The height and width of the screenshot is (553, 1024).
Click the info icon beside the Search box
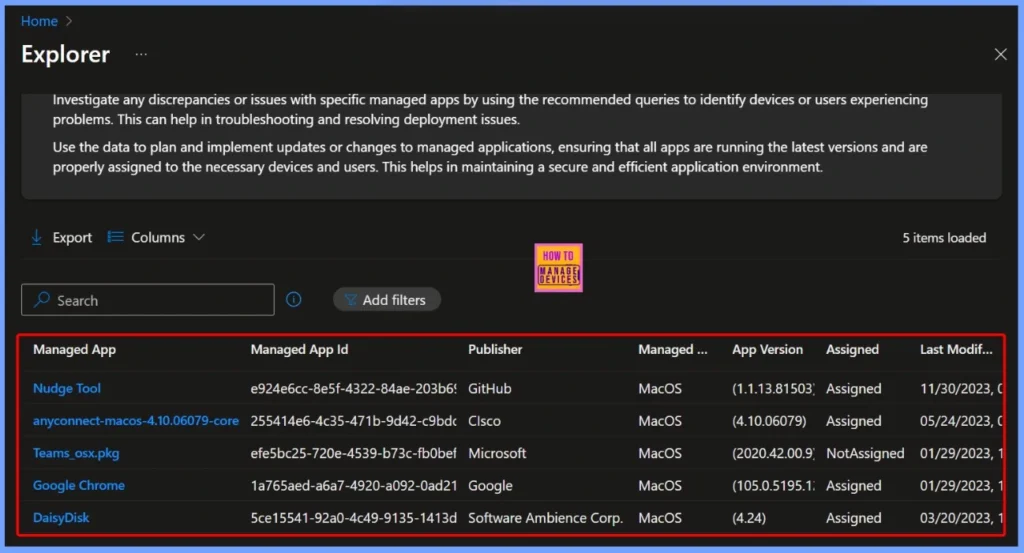pyautogui.click(x=294, y=300)
